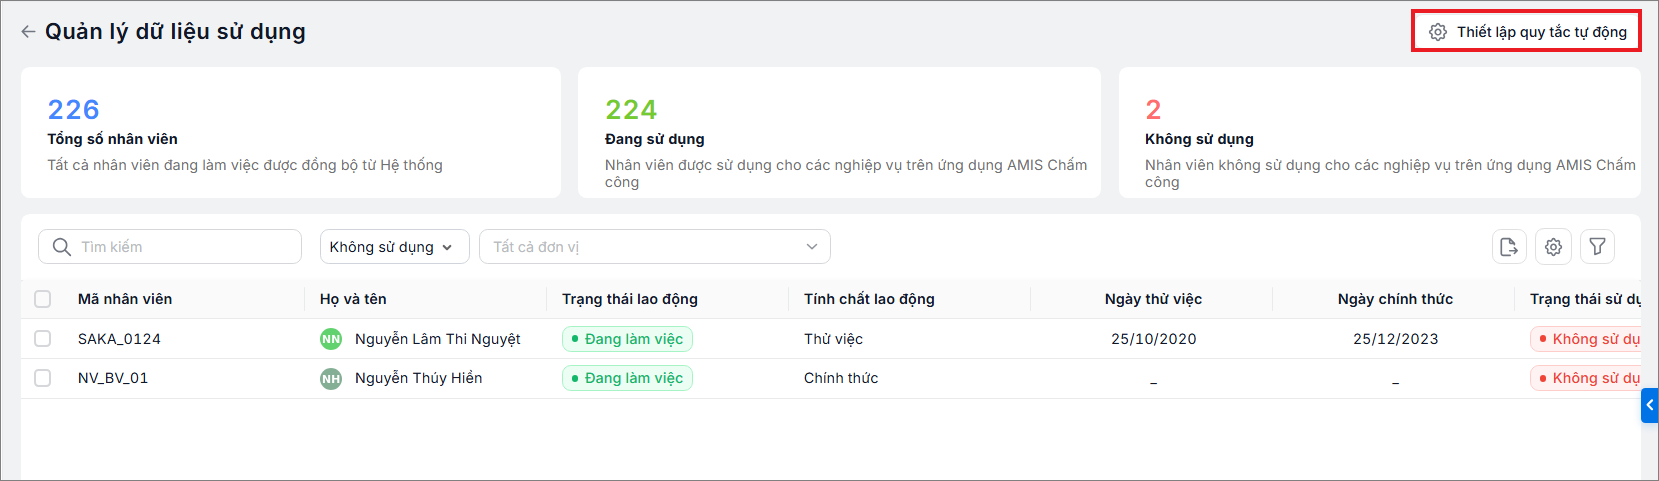This screenshot has height=481, width=1659.
Task: Focus the Tìm kiếm search field
Action: pyautogui.click(x=170, y=247)
